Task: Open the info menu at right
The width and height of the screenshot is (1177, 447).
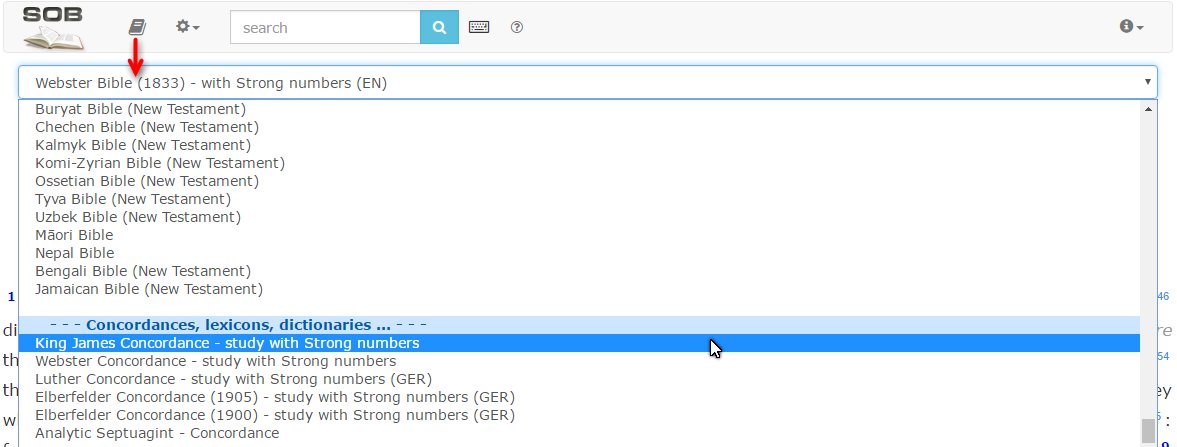Action: [1131, 27]
